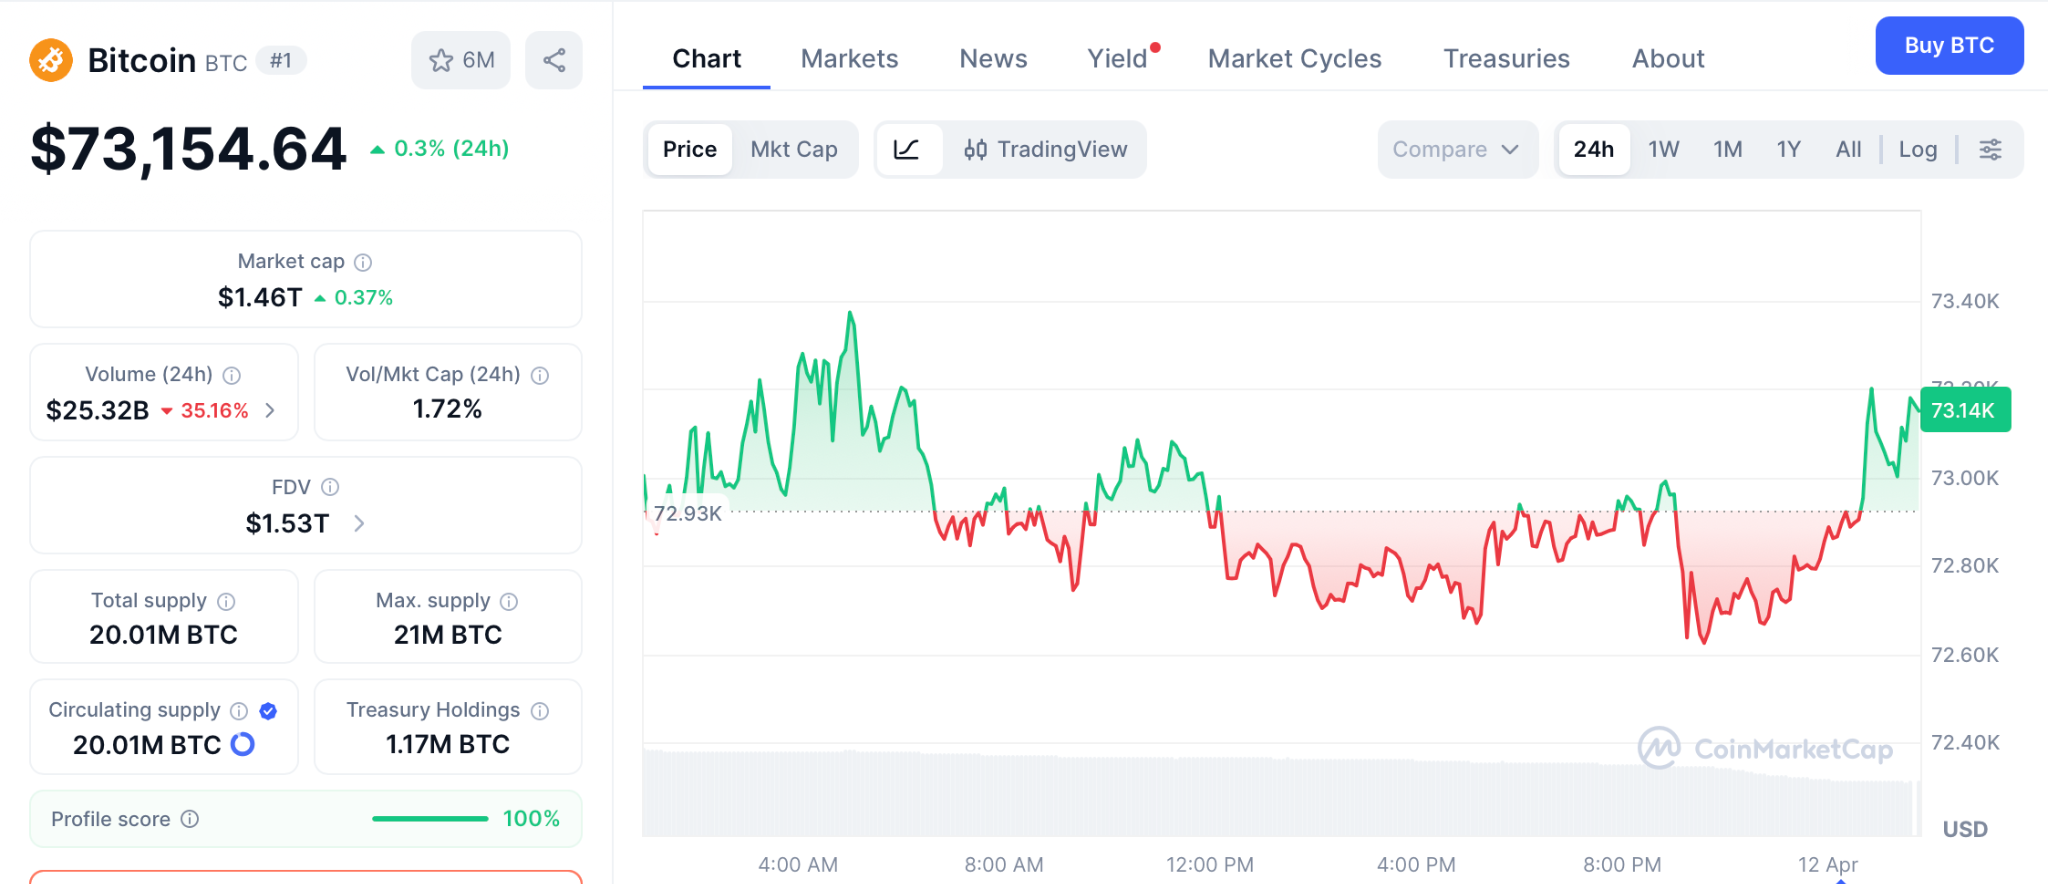Toggle the Log scale option
The height and width of the screenshot is (884, 2048).
coord(1917,149)
